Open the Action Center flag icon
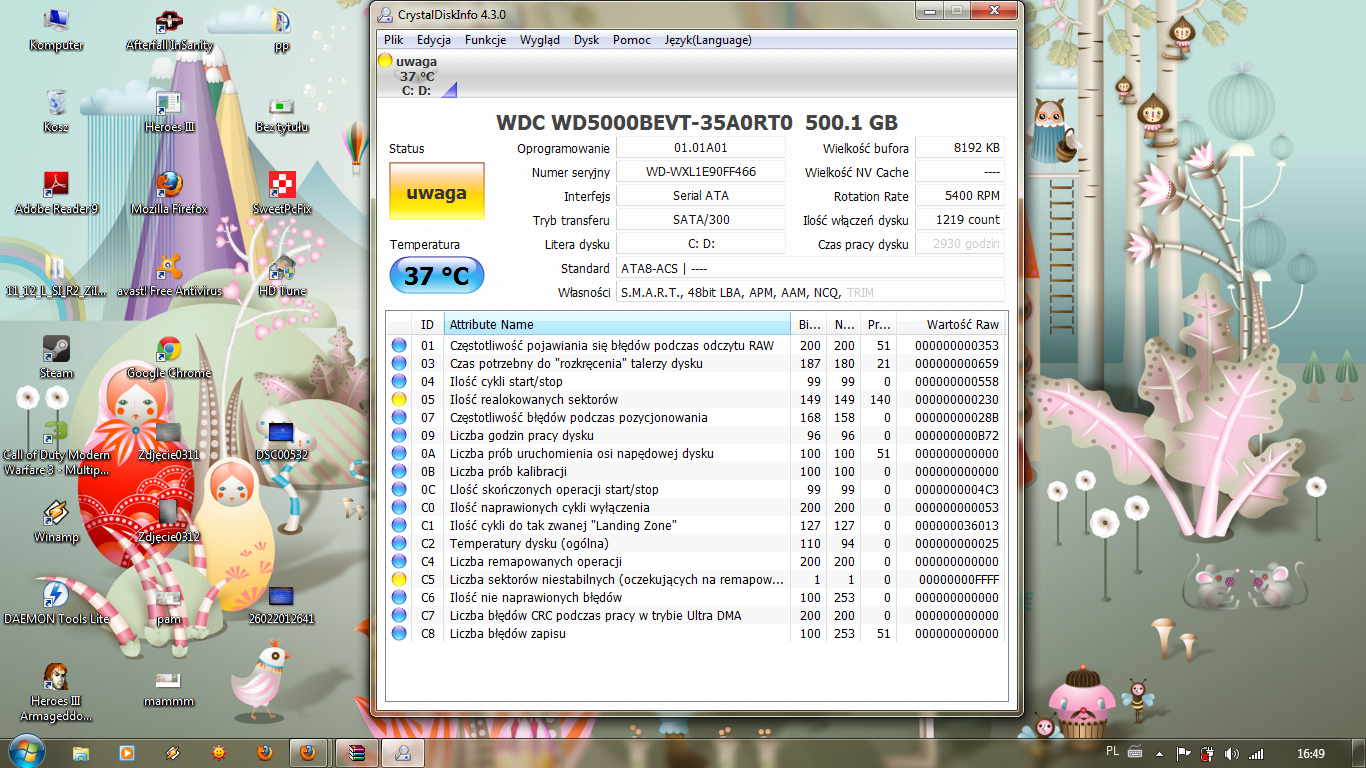 (x=1183, y=753)
